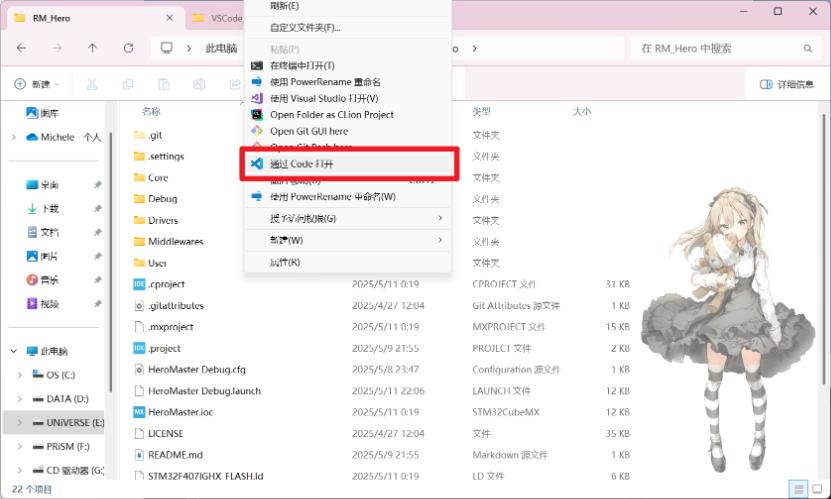Select the HeroMaster.ioc file icon
831x499 pixels.
(x=139, y=412)
